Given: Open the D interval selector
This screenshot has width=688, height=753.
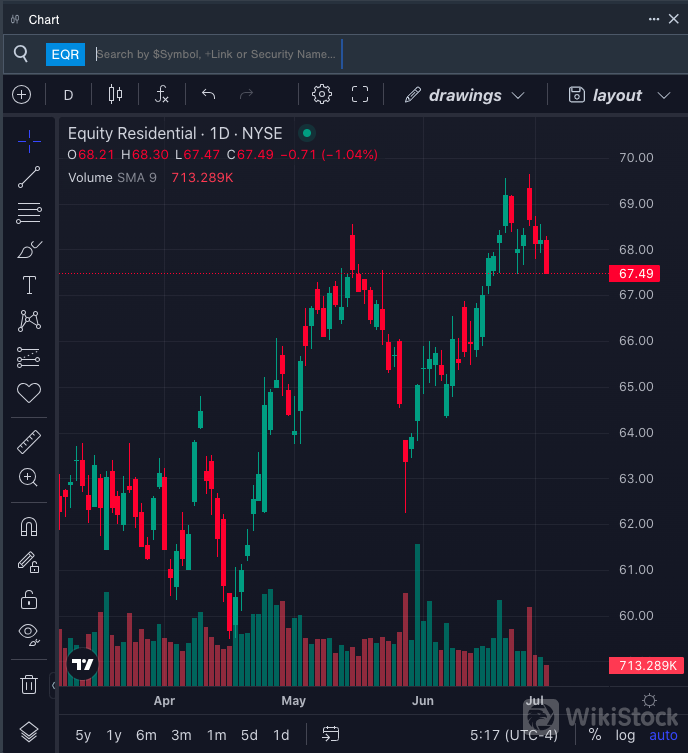Looking at the screenshot, I should (69, 95).
